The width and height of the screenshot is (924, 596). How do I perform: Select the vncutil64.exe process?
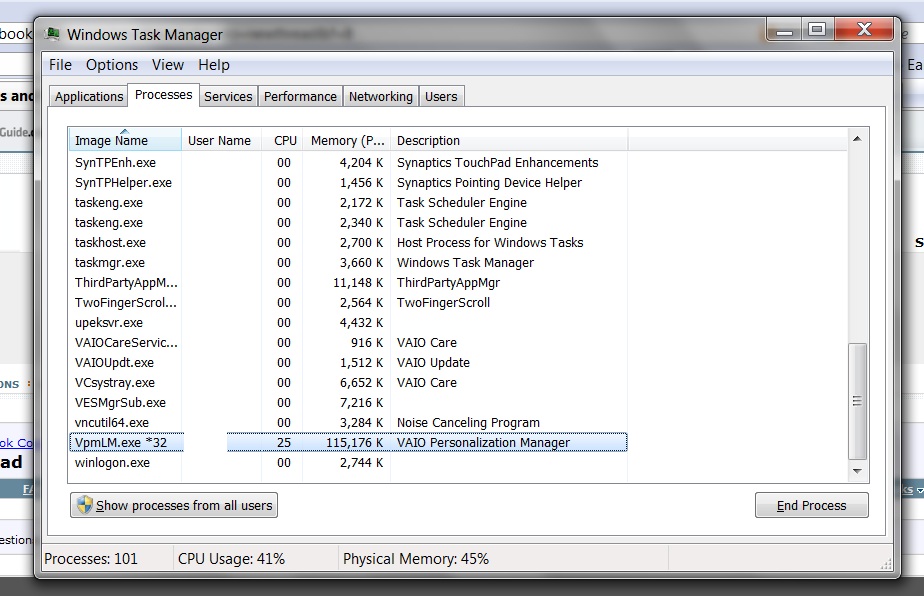[x=348, y=423]
